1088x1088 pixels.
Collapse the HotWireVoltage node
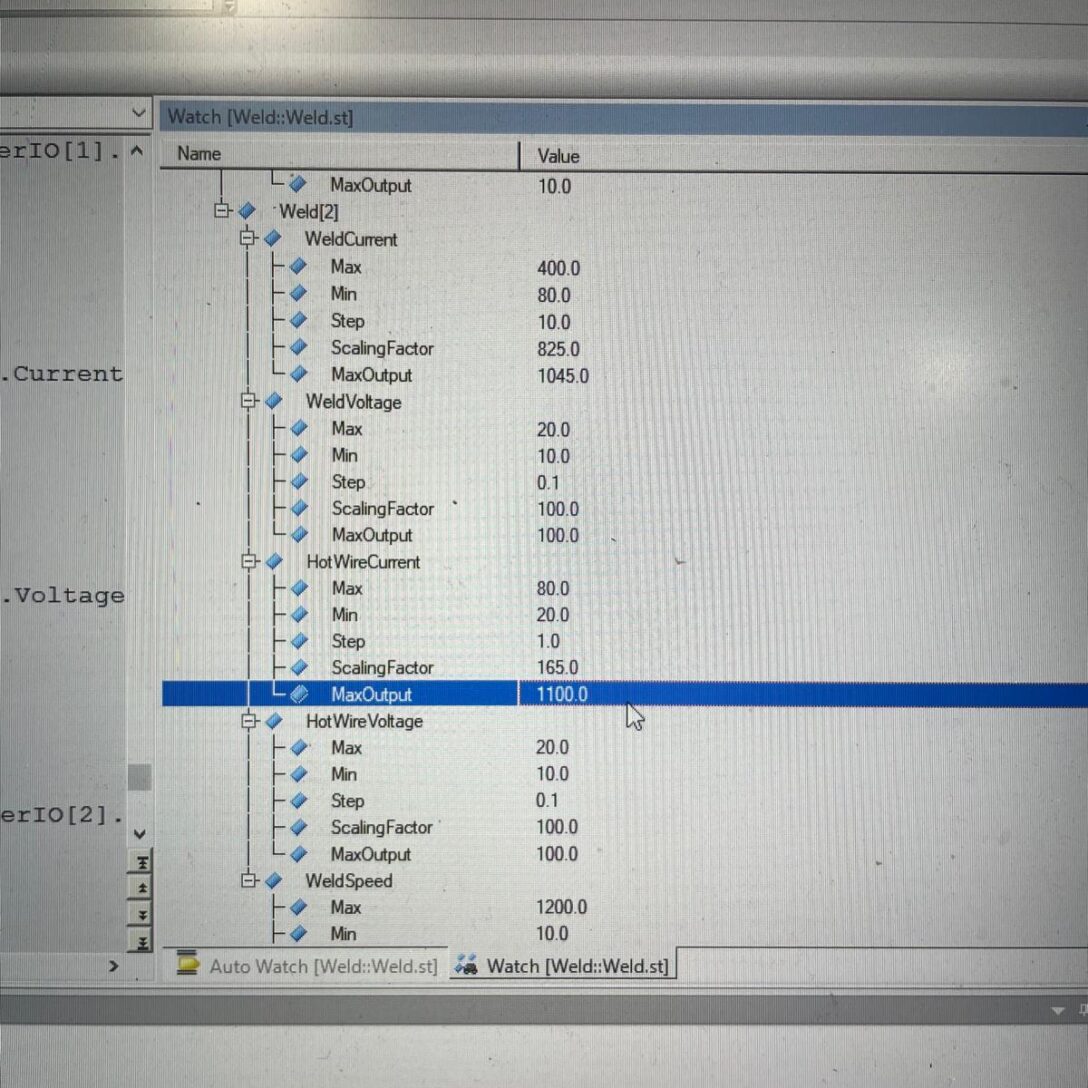click(248, 720)
